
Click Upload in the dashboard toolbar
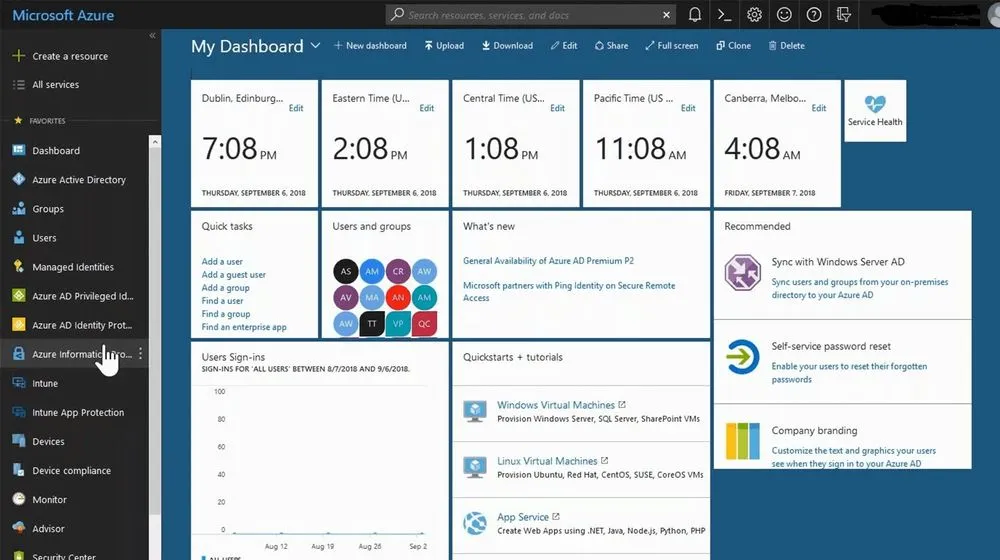point(444,46)
